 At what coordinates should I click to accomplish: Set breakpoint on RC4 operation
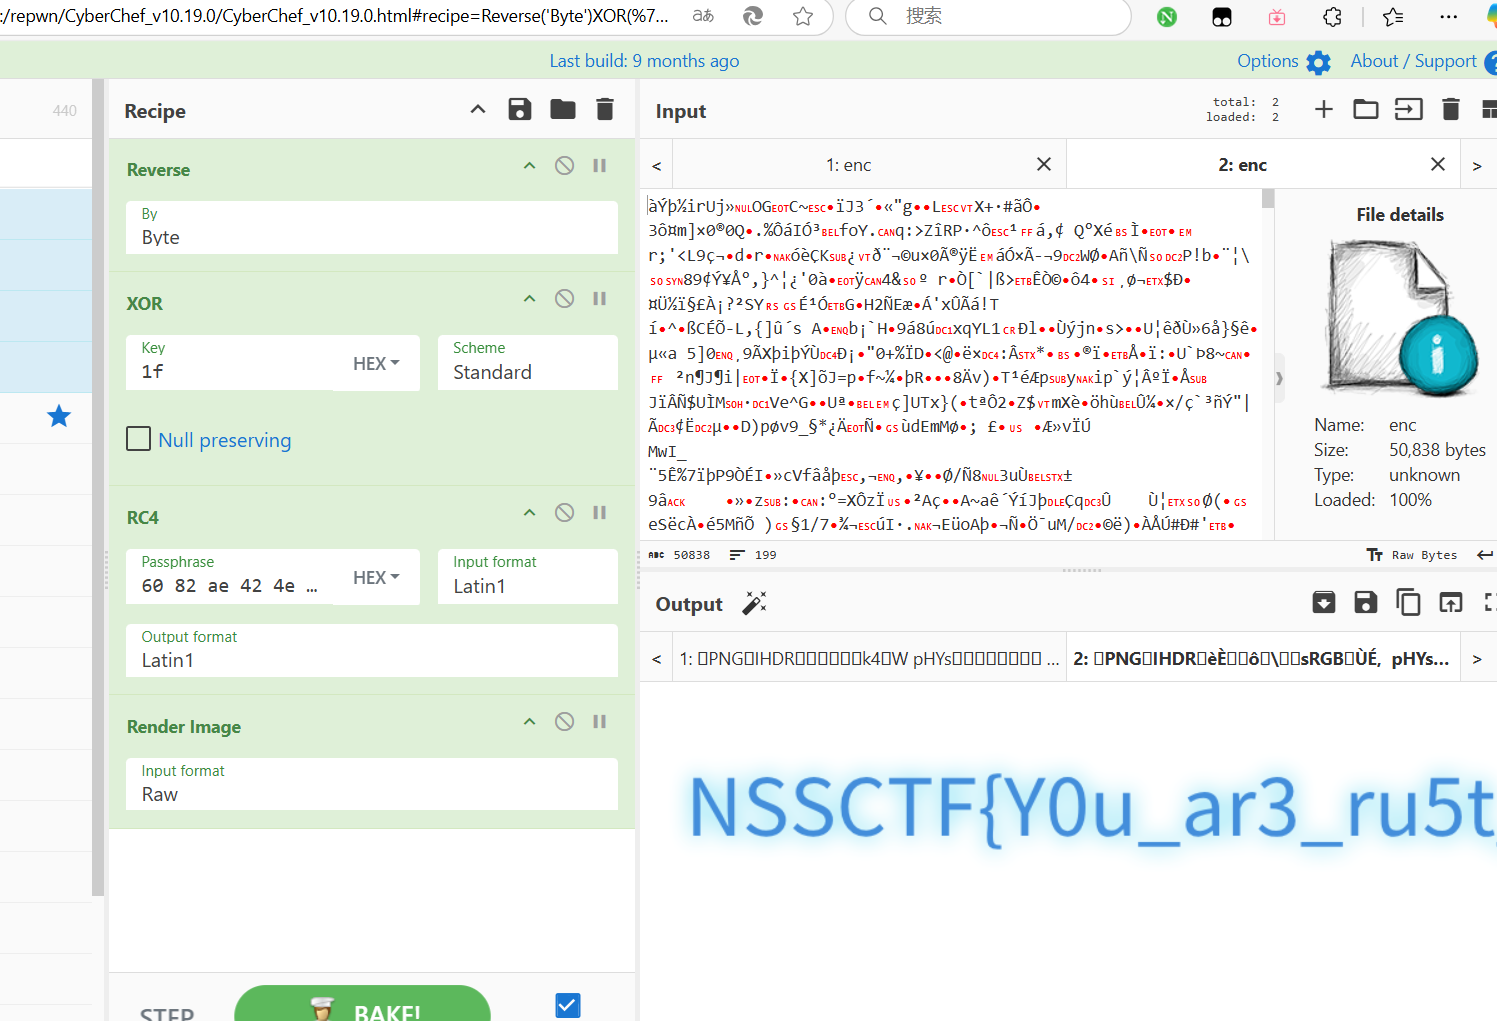click(x=600, y=513)
